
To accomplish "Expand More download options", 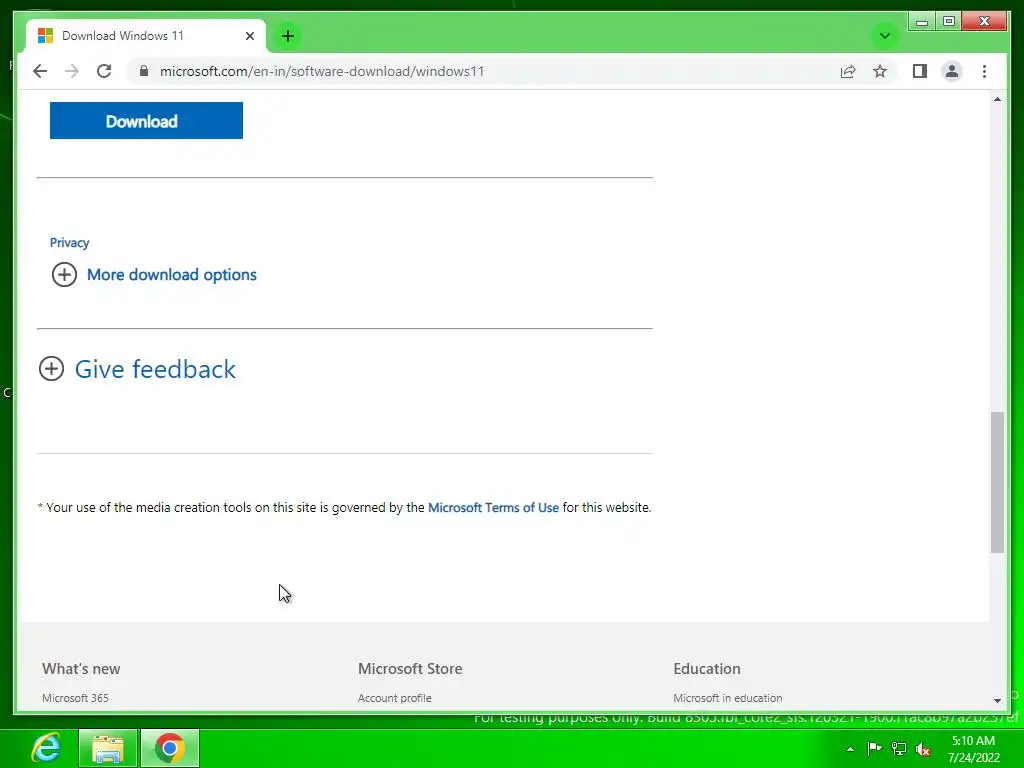I will (154, 274).
